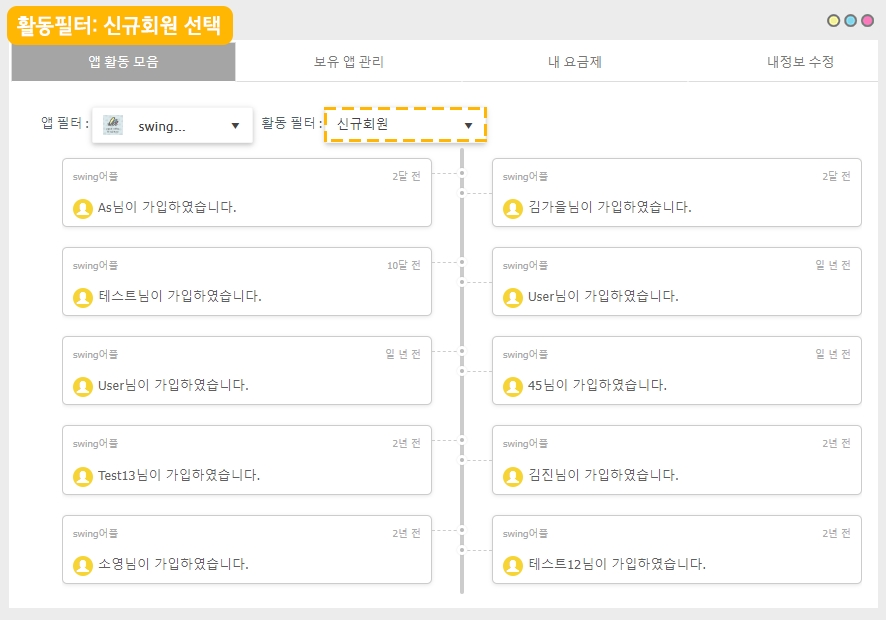The width and height of the screenshot is (886, 620).
Task: Click the arrow on the 신규회원 dropdown
Action: coord(468,125)
